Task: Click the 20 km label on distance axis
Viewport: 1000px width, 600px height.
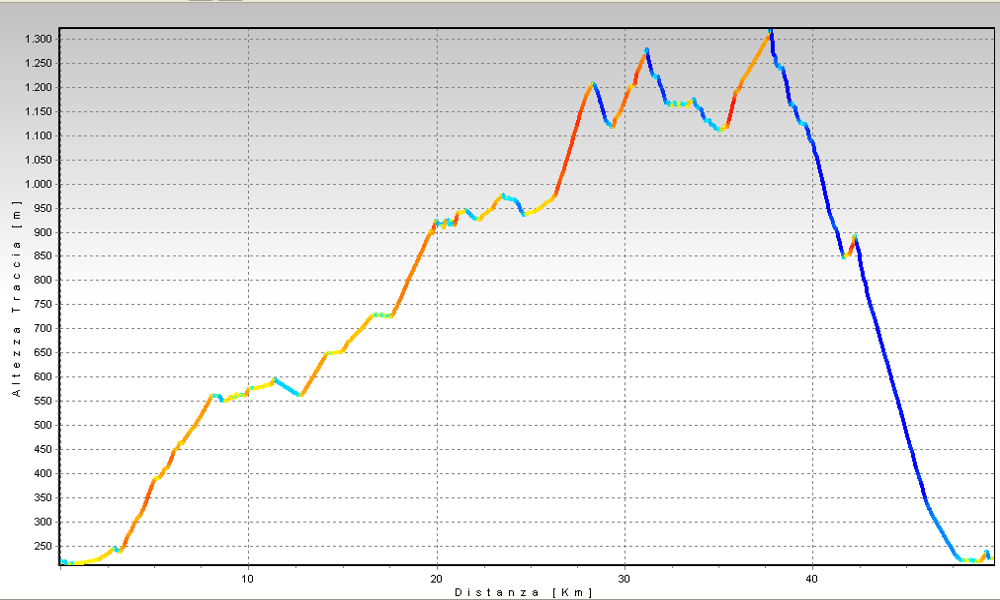Action: pyautogui.click(x=436, y=578)
